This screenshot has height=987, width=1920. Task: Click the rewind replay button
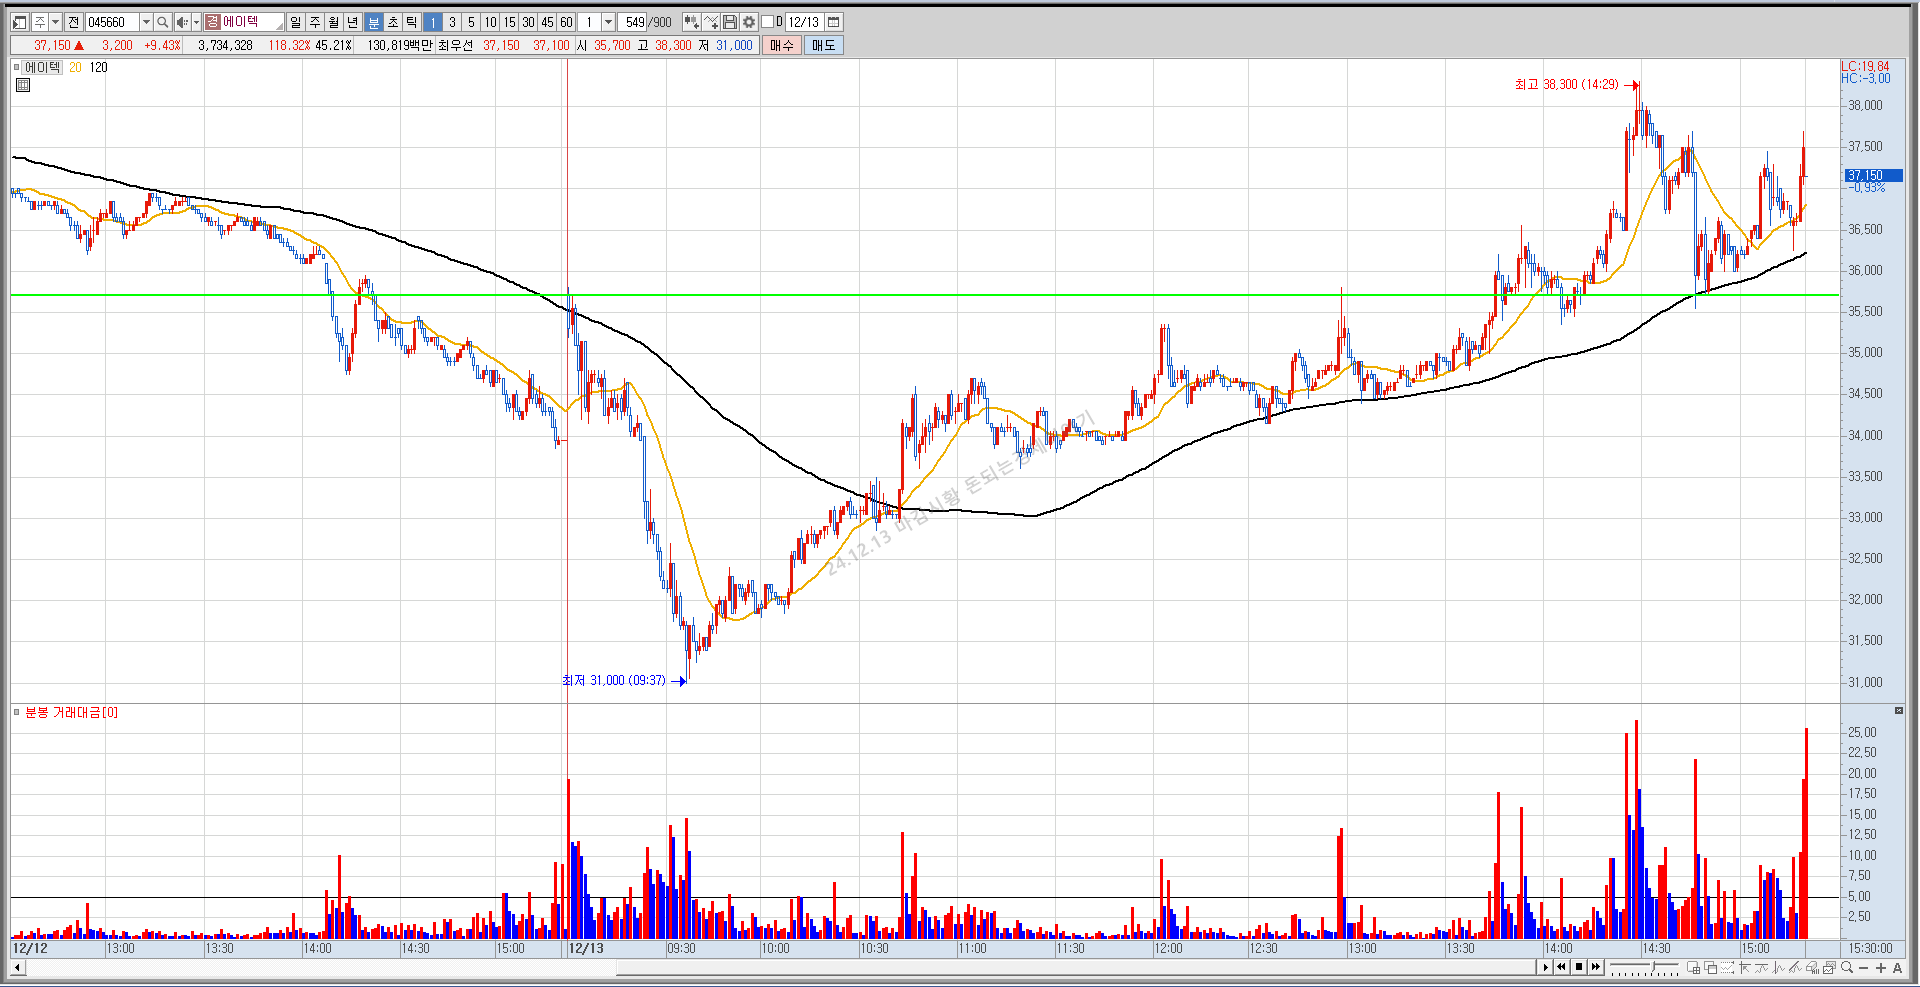coord(1561,967)
